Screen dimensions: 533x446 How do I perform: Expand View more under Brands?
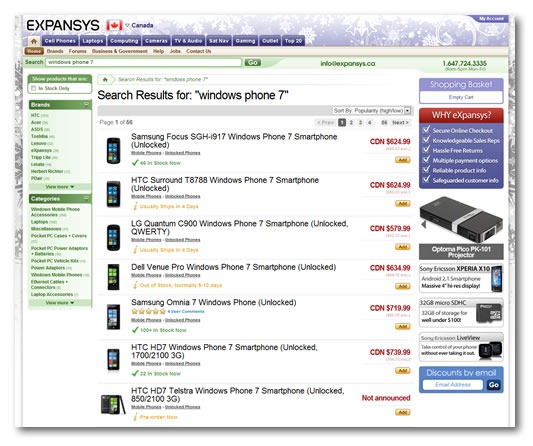coord(60,187)
